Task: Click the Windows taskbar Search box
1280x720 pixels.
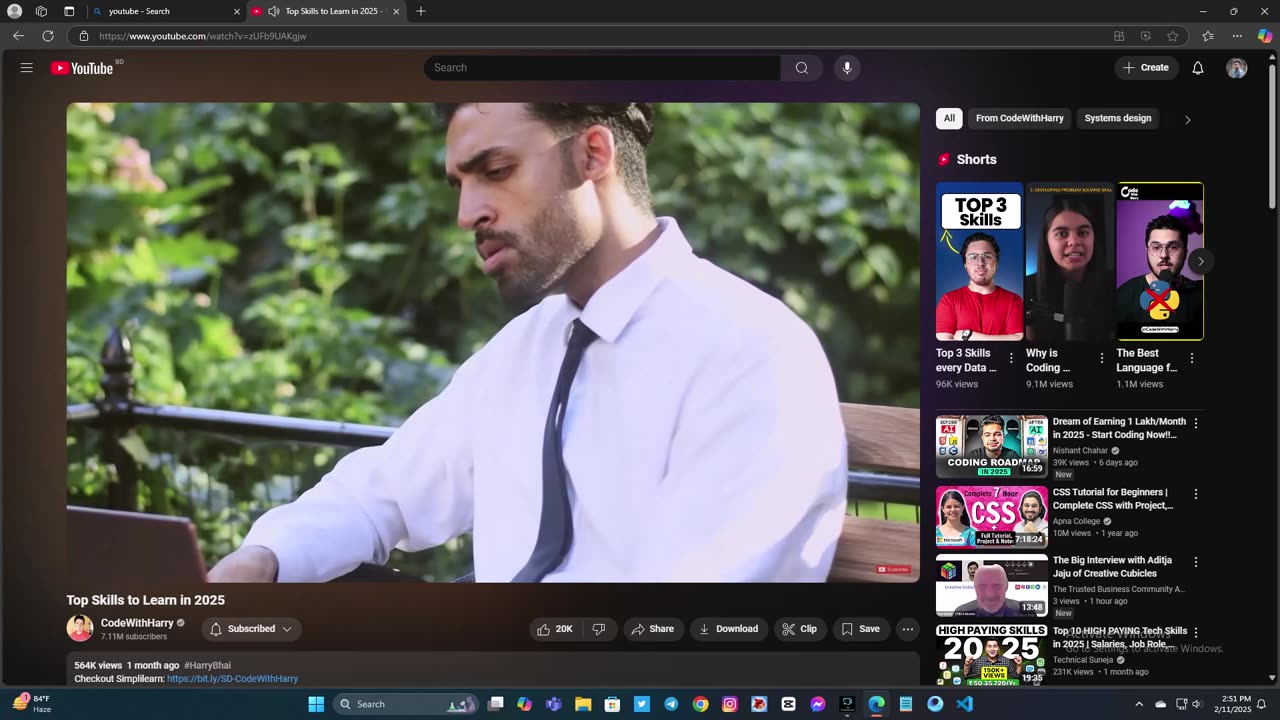Action: [x=405, y=704]
